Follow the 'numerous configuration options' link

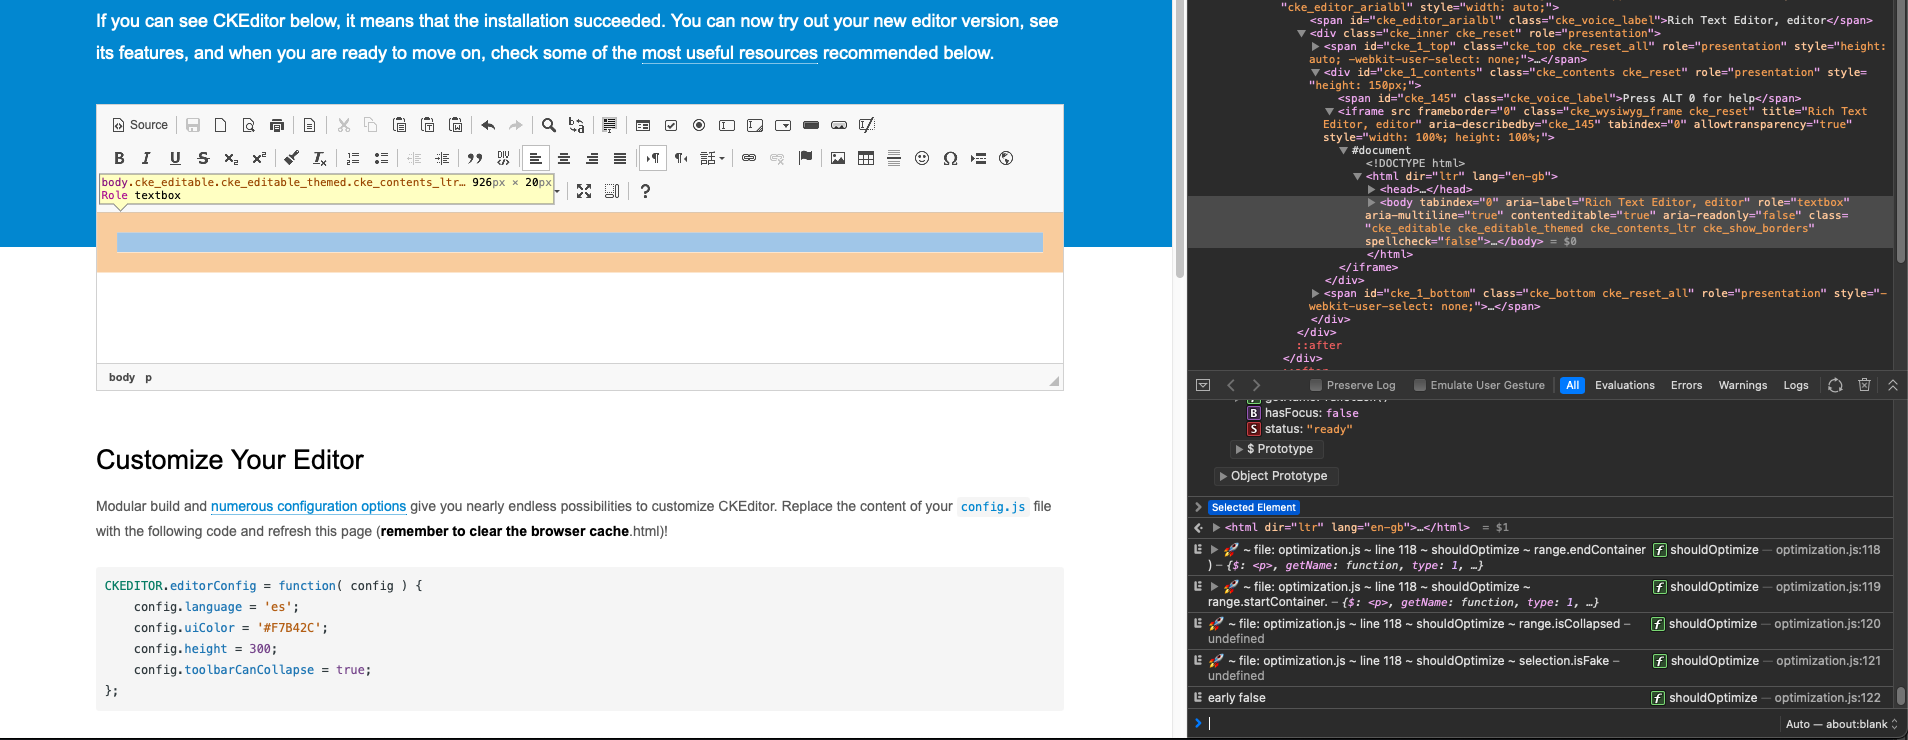(309, 507)
